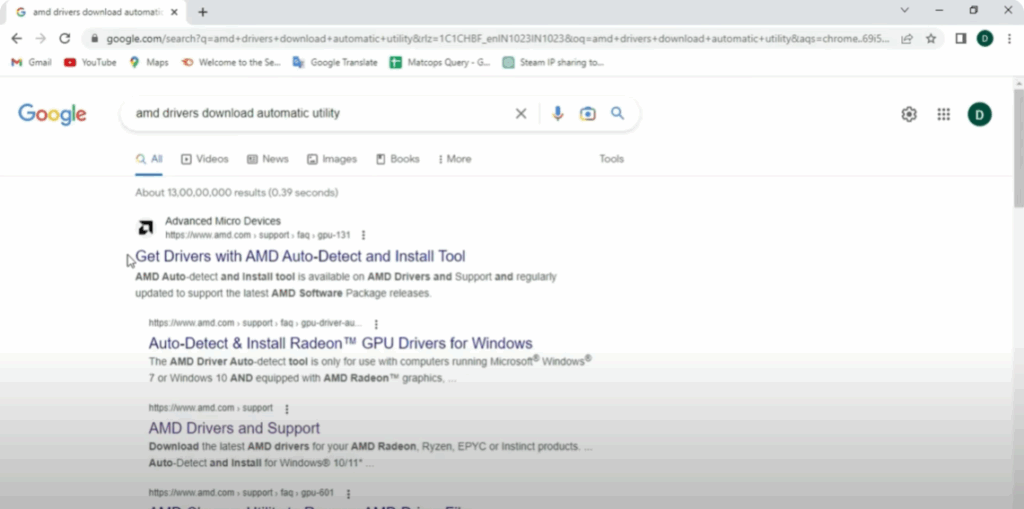Click the share icon in the address bar

[x=906, y=39]
